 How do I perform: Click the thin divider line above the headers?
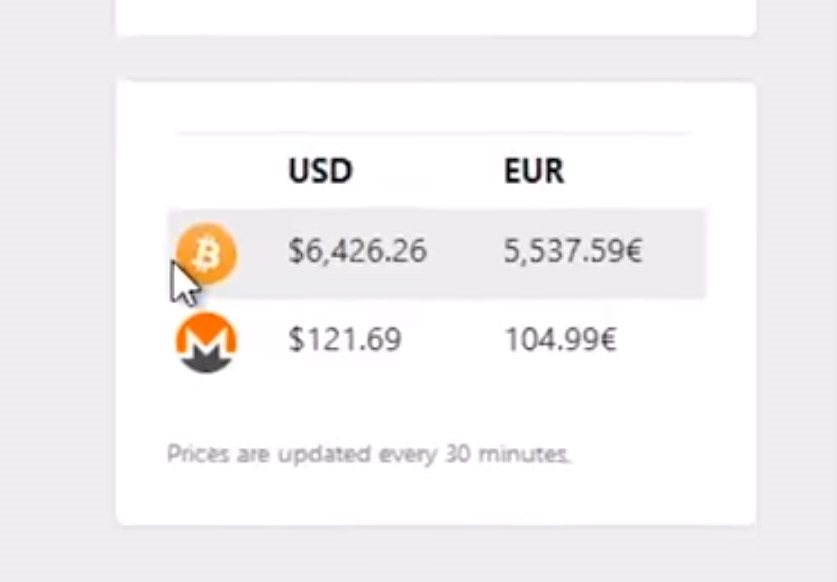coord(432,133)
